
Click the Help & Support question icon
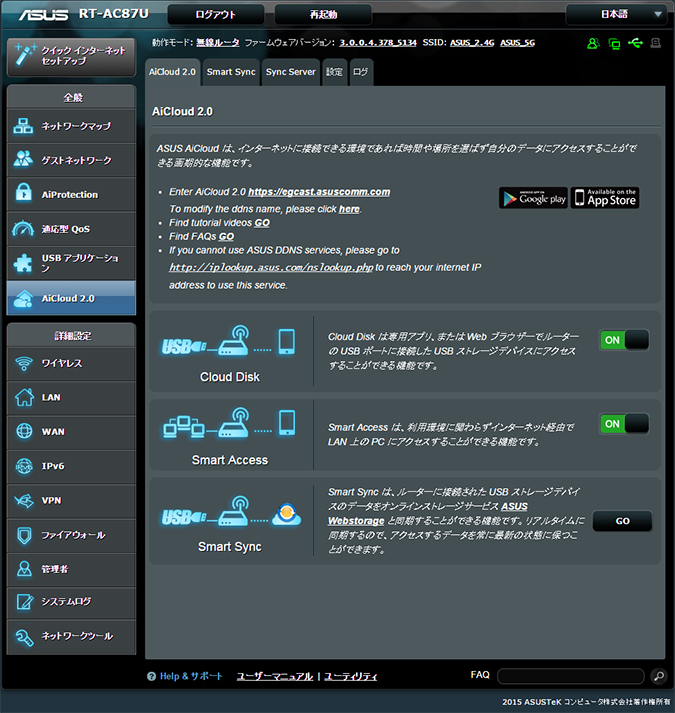pos(151,676)
